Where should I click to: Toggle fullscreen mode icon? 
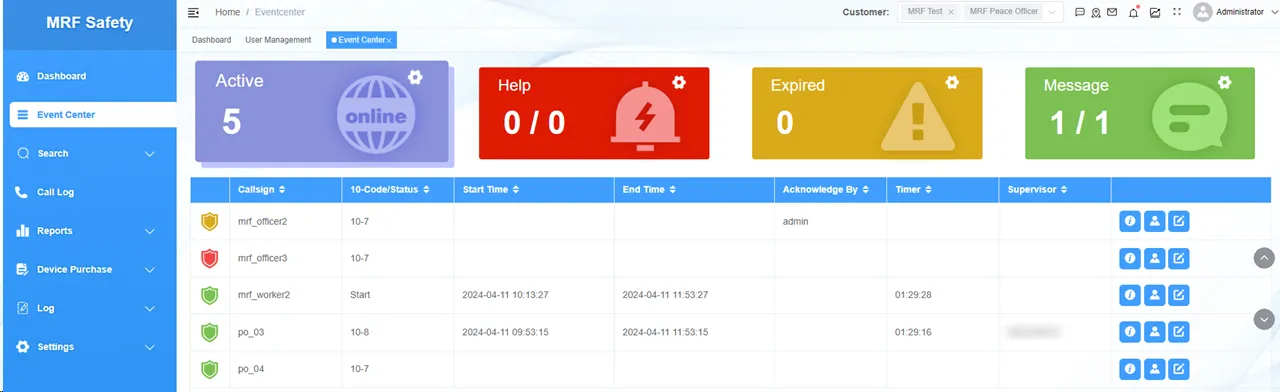coord(1176,12)
